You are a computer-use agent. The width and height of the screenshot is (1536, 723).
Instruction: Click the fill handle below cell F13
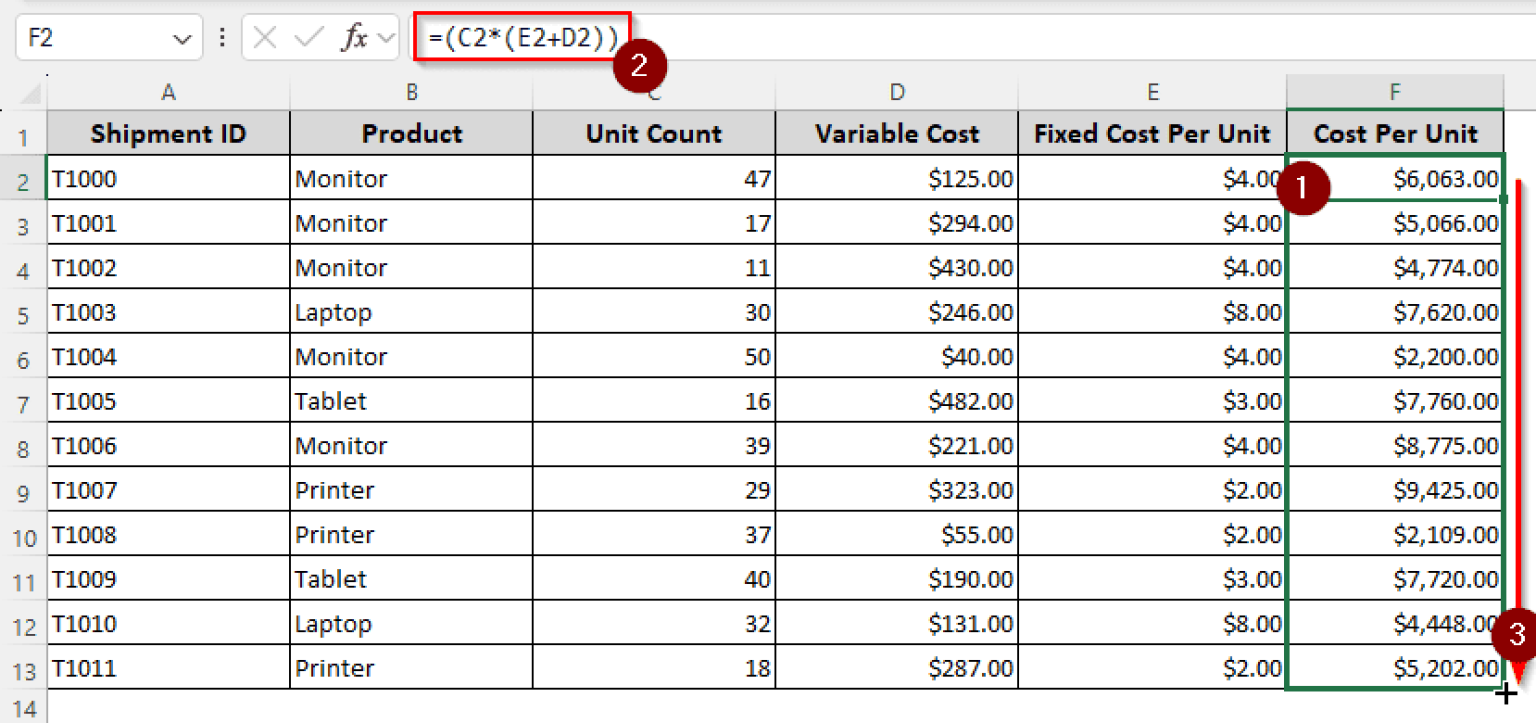pos(1505,691)
